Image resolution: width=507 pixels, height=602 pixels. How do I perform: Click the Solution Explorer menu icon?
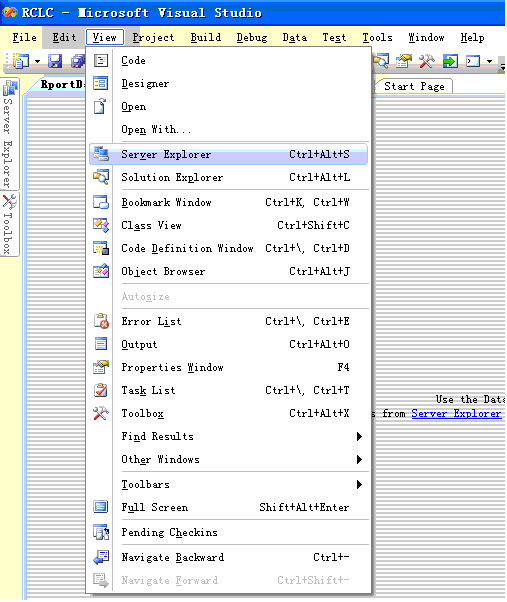point(101,177)
